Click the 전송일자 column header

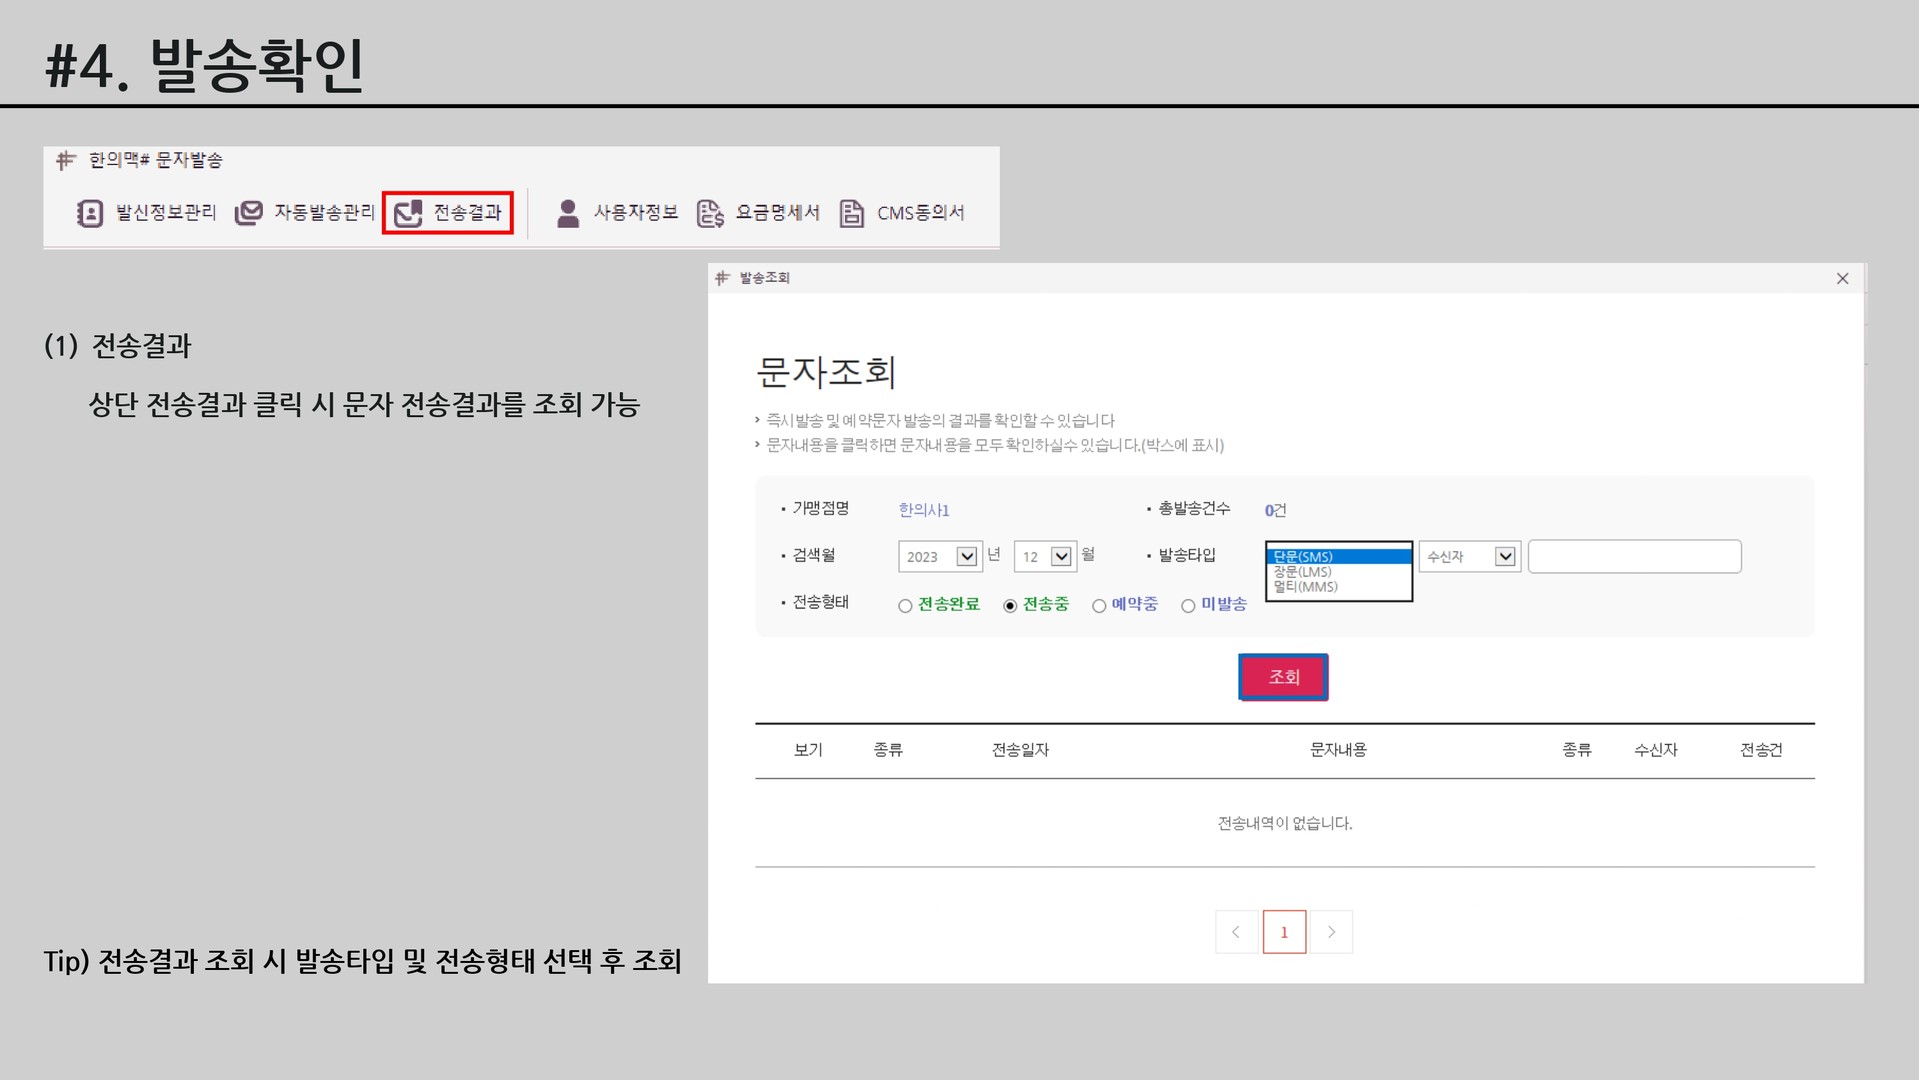click(1020, 750)
